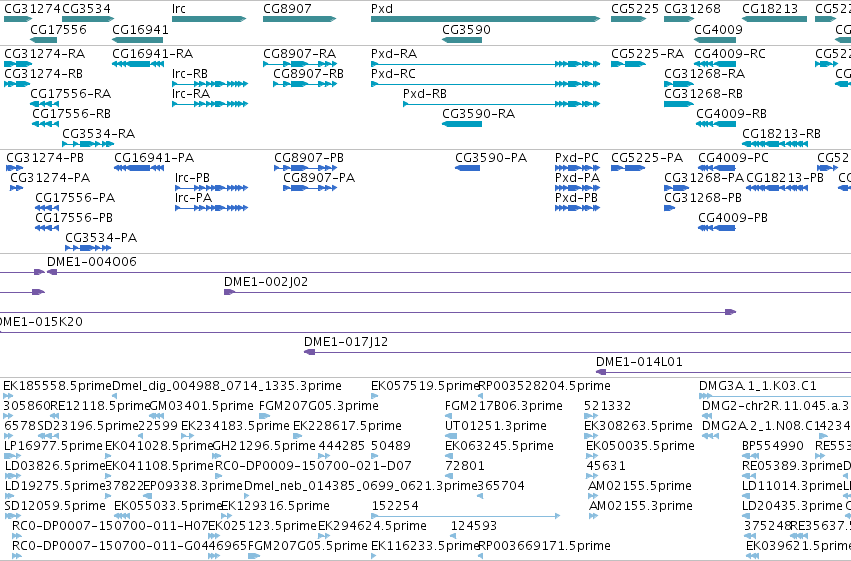
Task: Select protein Irc-PB
Action: point(212,188)
